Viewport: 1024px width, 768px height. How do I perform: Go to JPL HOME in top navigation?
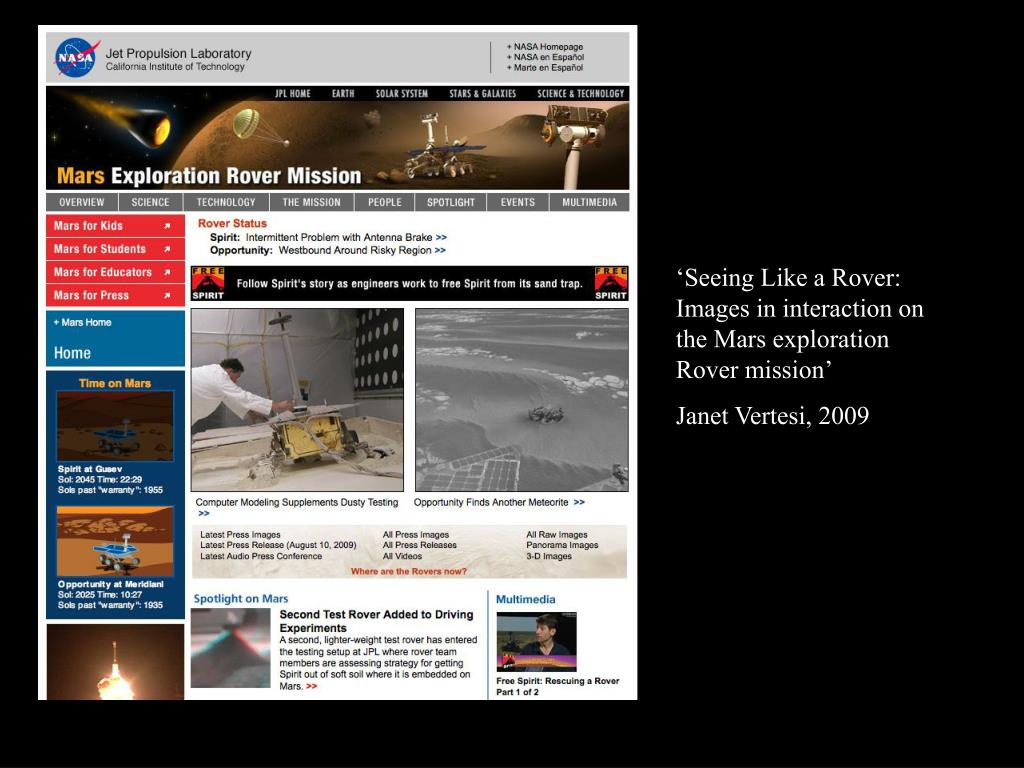(293, 93)
